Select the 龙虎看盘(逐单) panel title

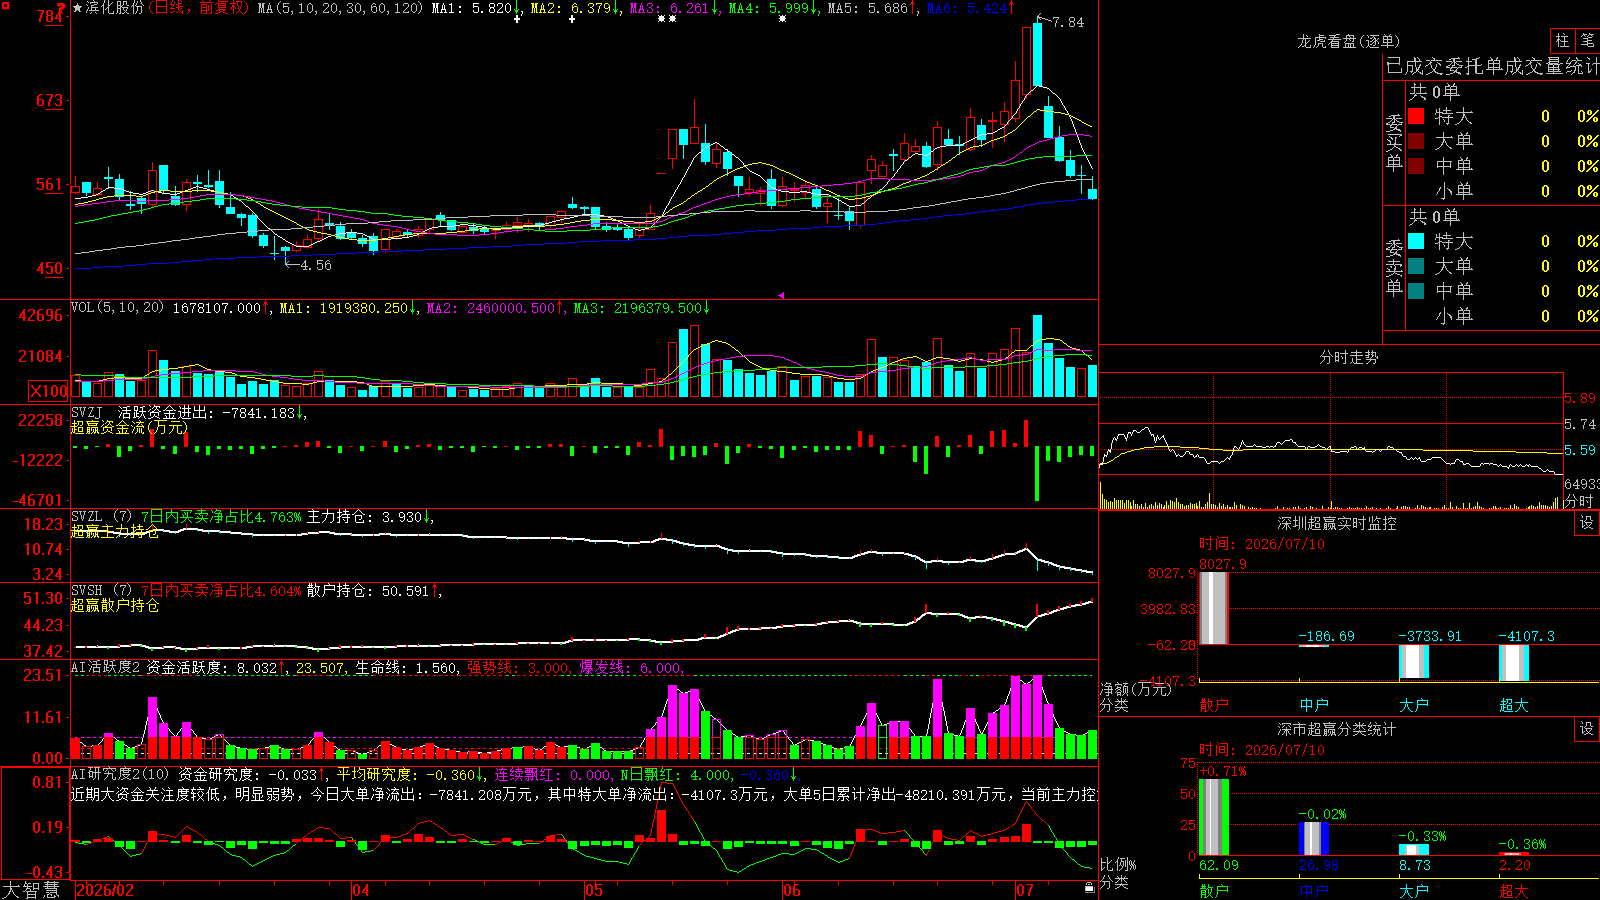tap(1348, 41)
